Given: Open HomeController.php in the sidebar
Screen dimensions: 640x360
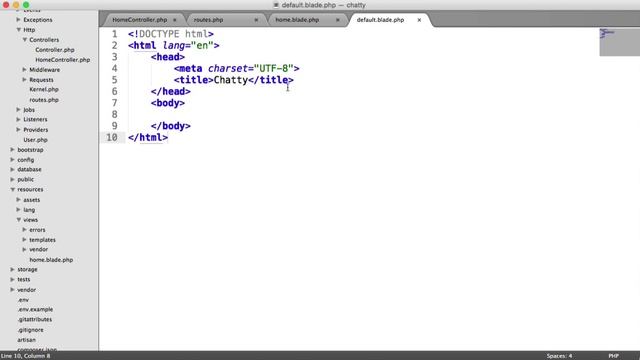Looking at the screenshot, I should (62, 60).
